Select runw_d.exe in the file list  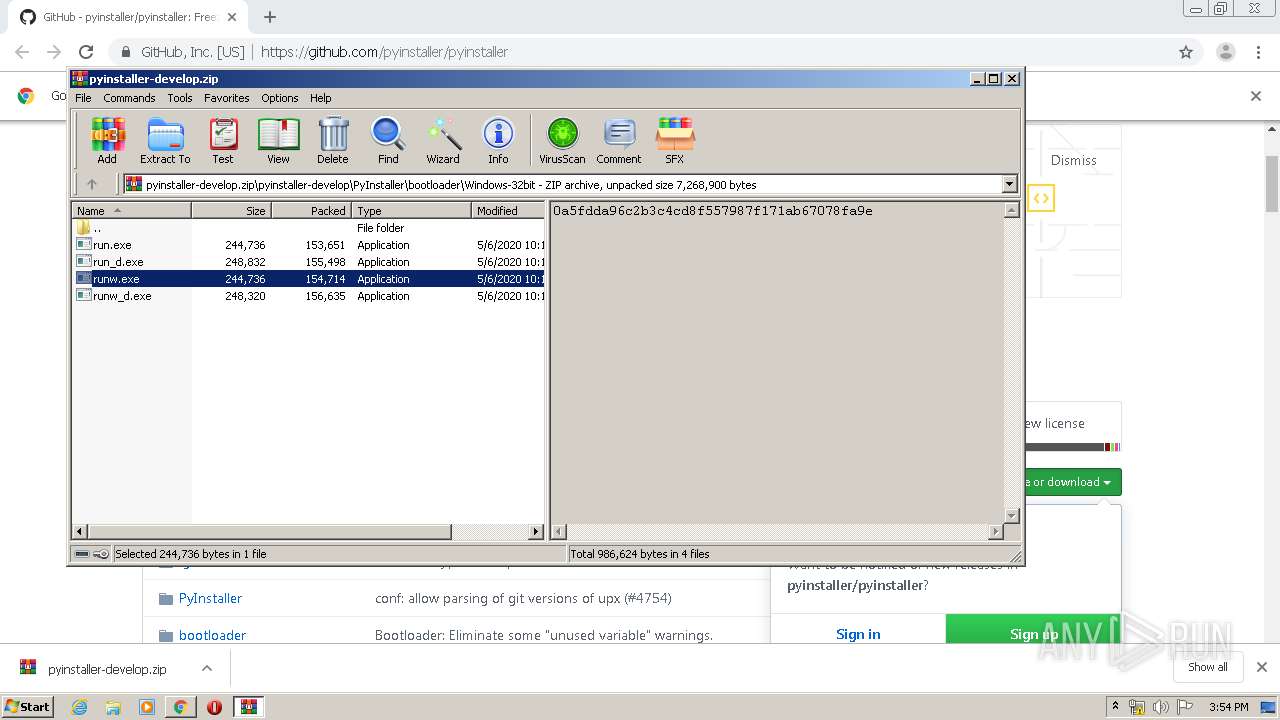pos(309,296)
